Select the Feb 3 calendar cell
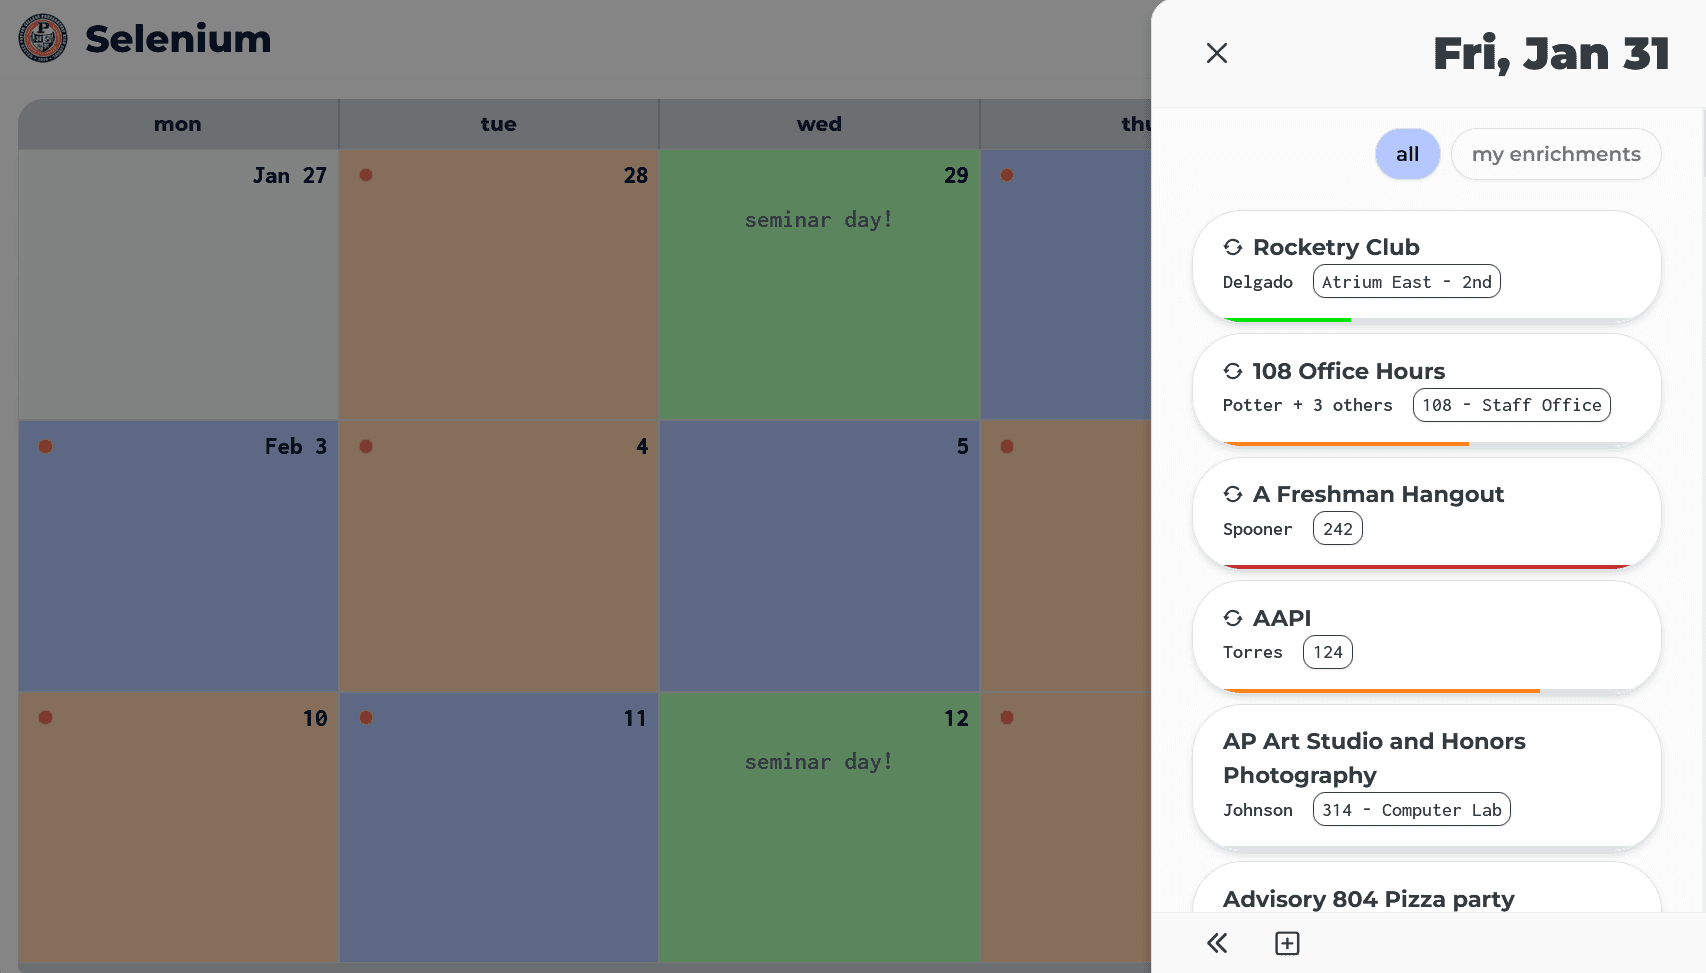This screenshot has width=1706, height=973. pyautogui.click(x=178, y=556)
